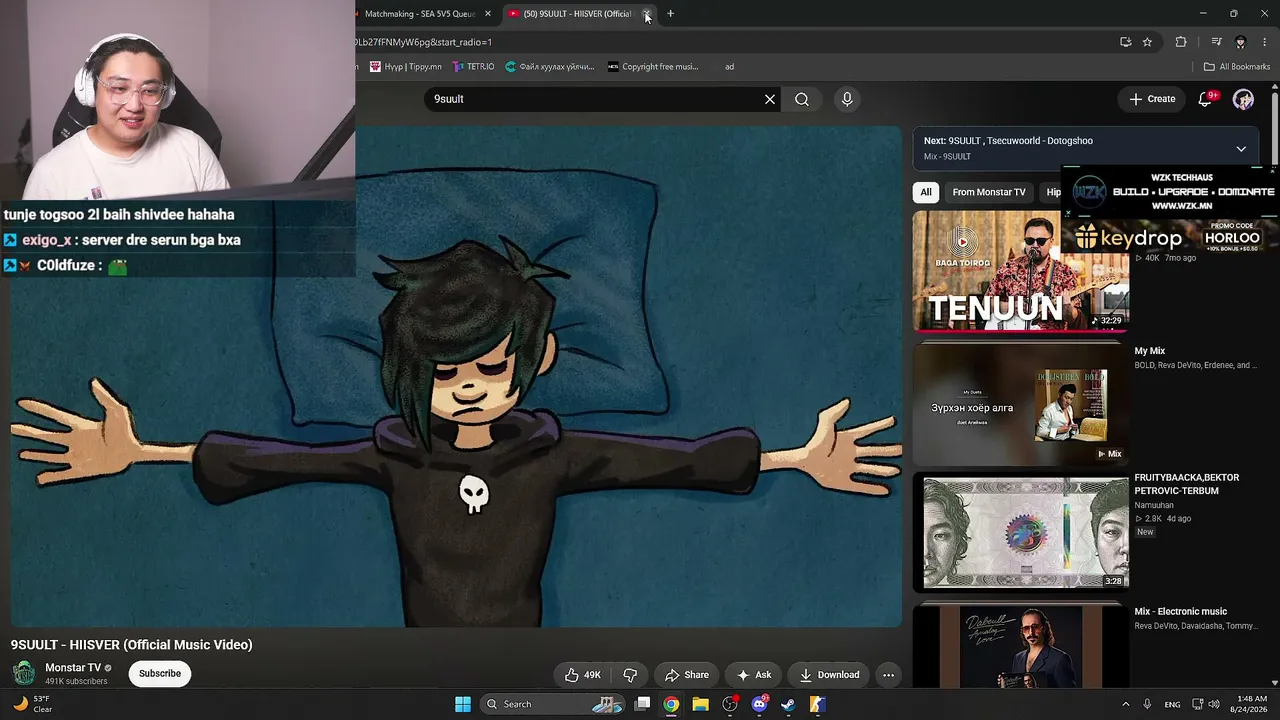
Task: Open the YouTube account avatar menu
Action: (1243, 99)
